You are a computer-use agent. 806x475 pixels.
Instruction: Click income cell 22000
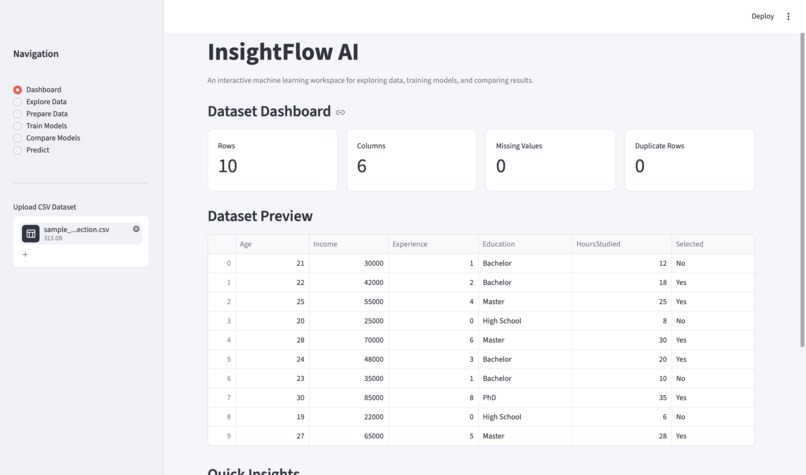point(349,417)
